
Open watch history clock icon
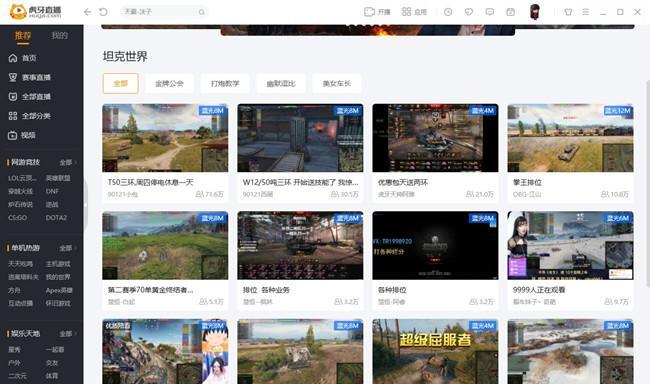click(448, 12)
